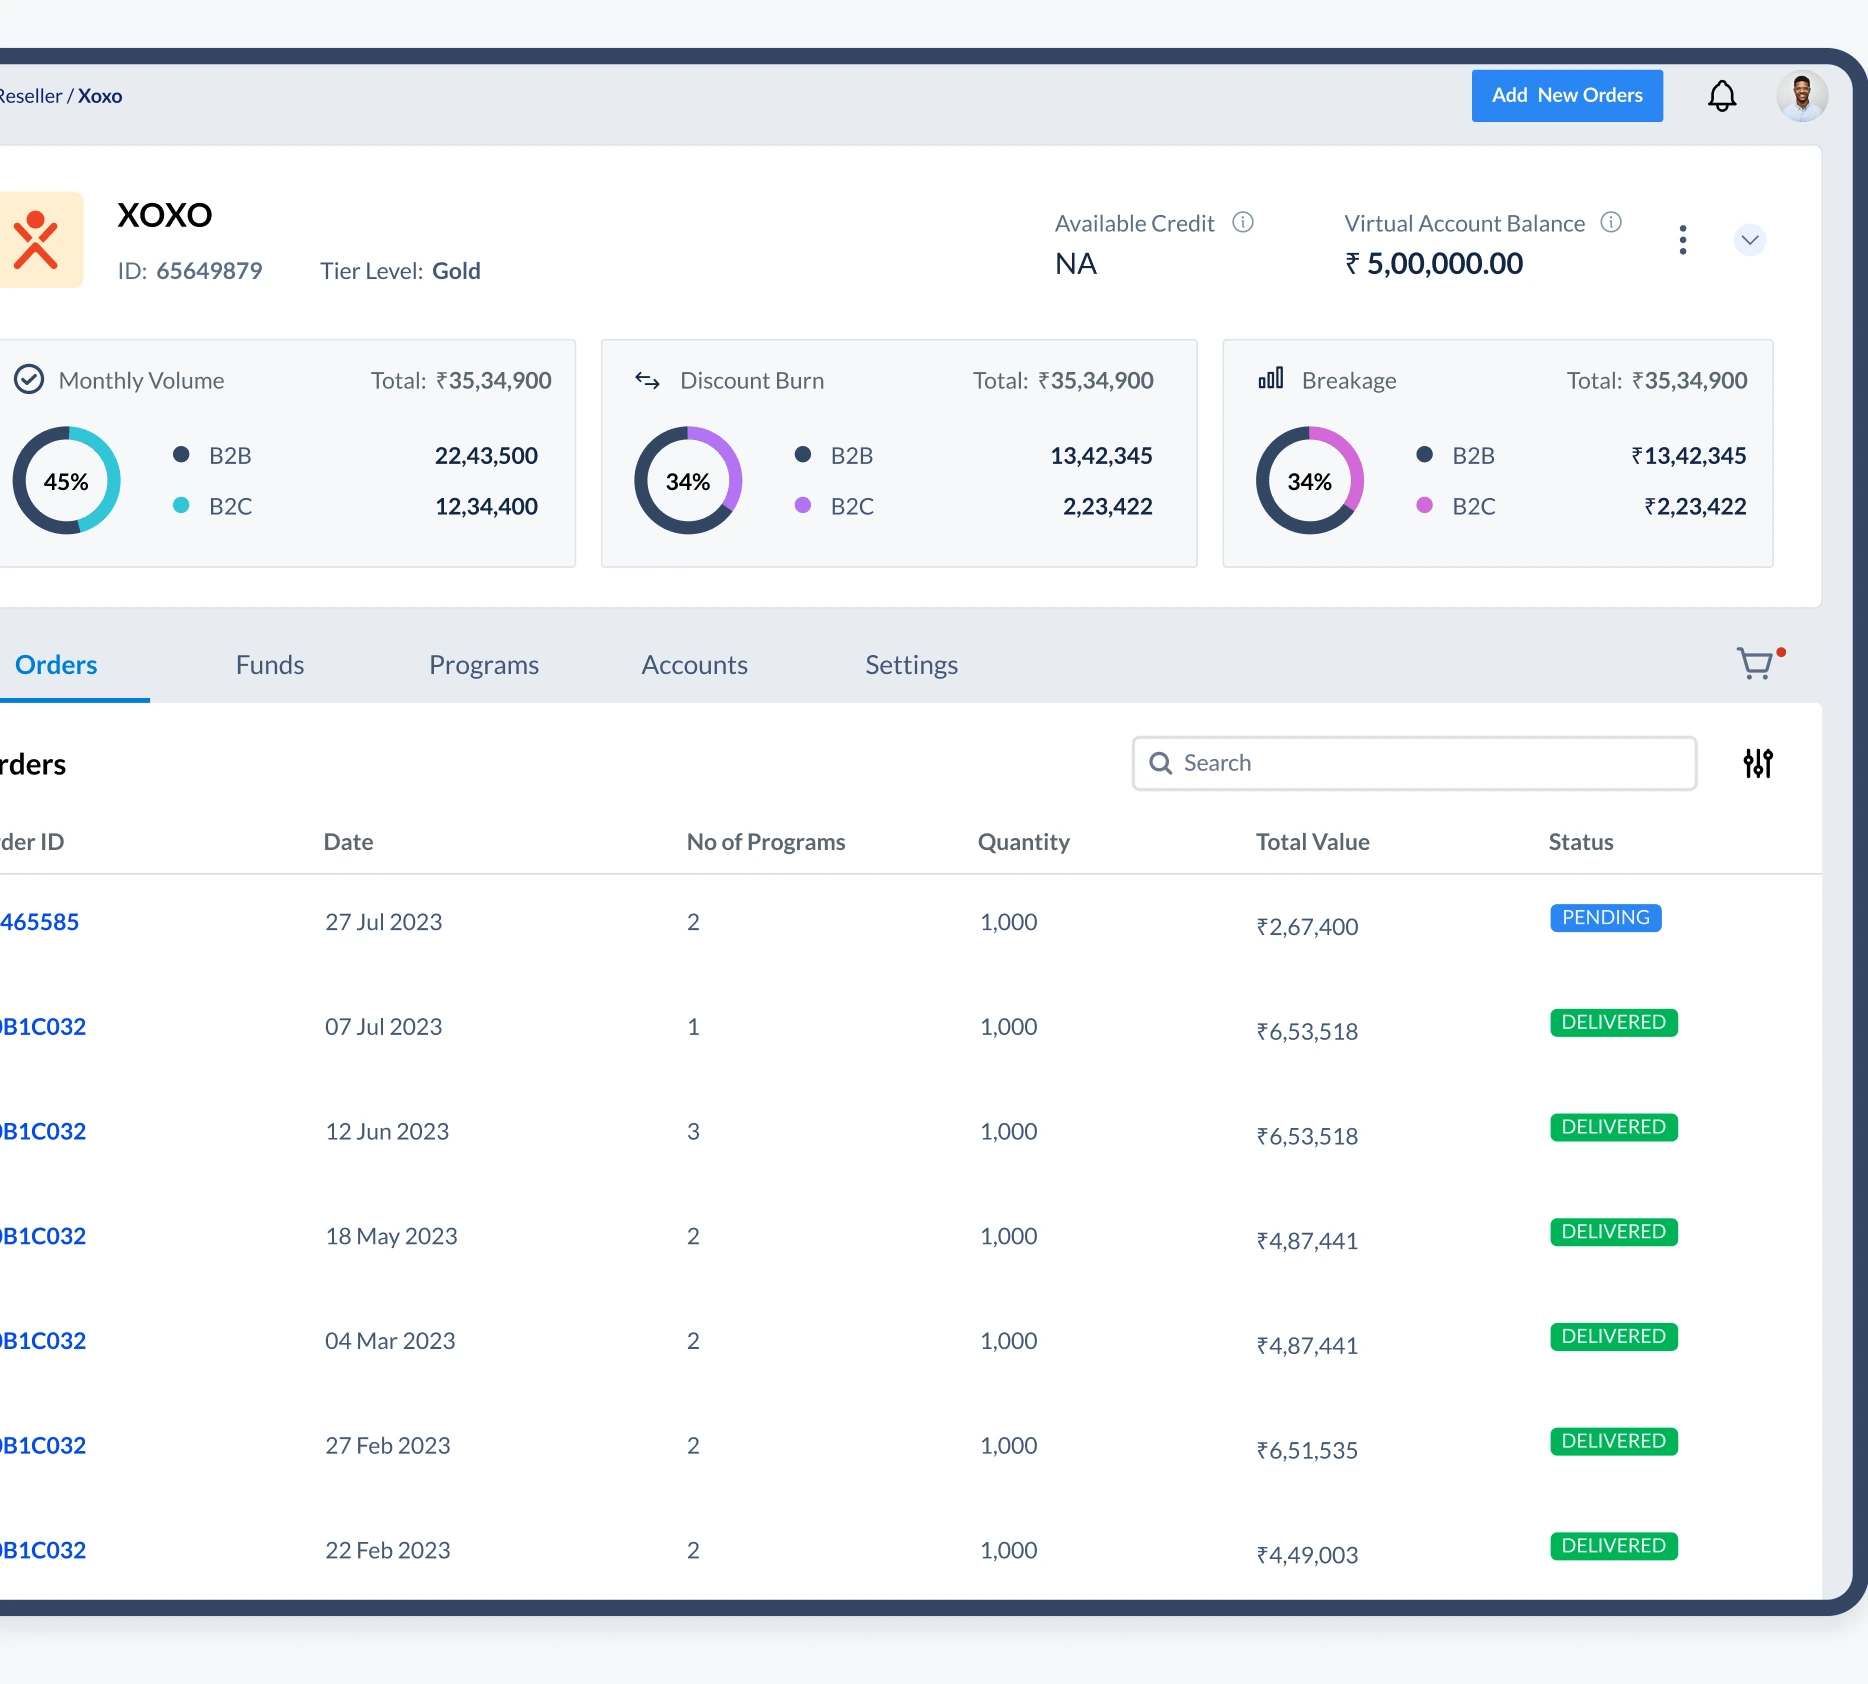Click the Discount Burn arrows icon
The width and height of the screenshot is (1868, 1684).
[x=648, y=381]
